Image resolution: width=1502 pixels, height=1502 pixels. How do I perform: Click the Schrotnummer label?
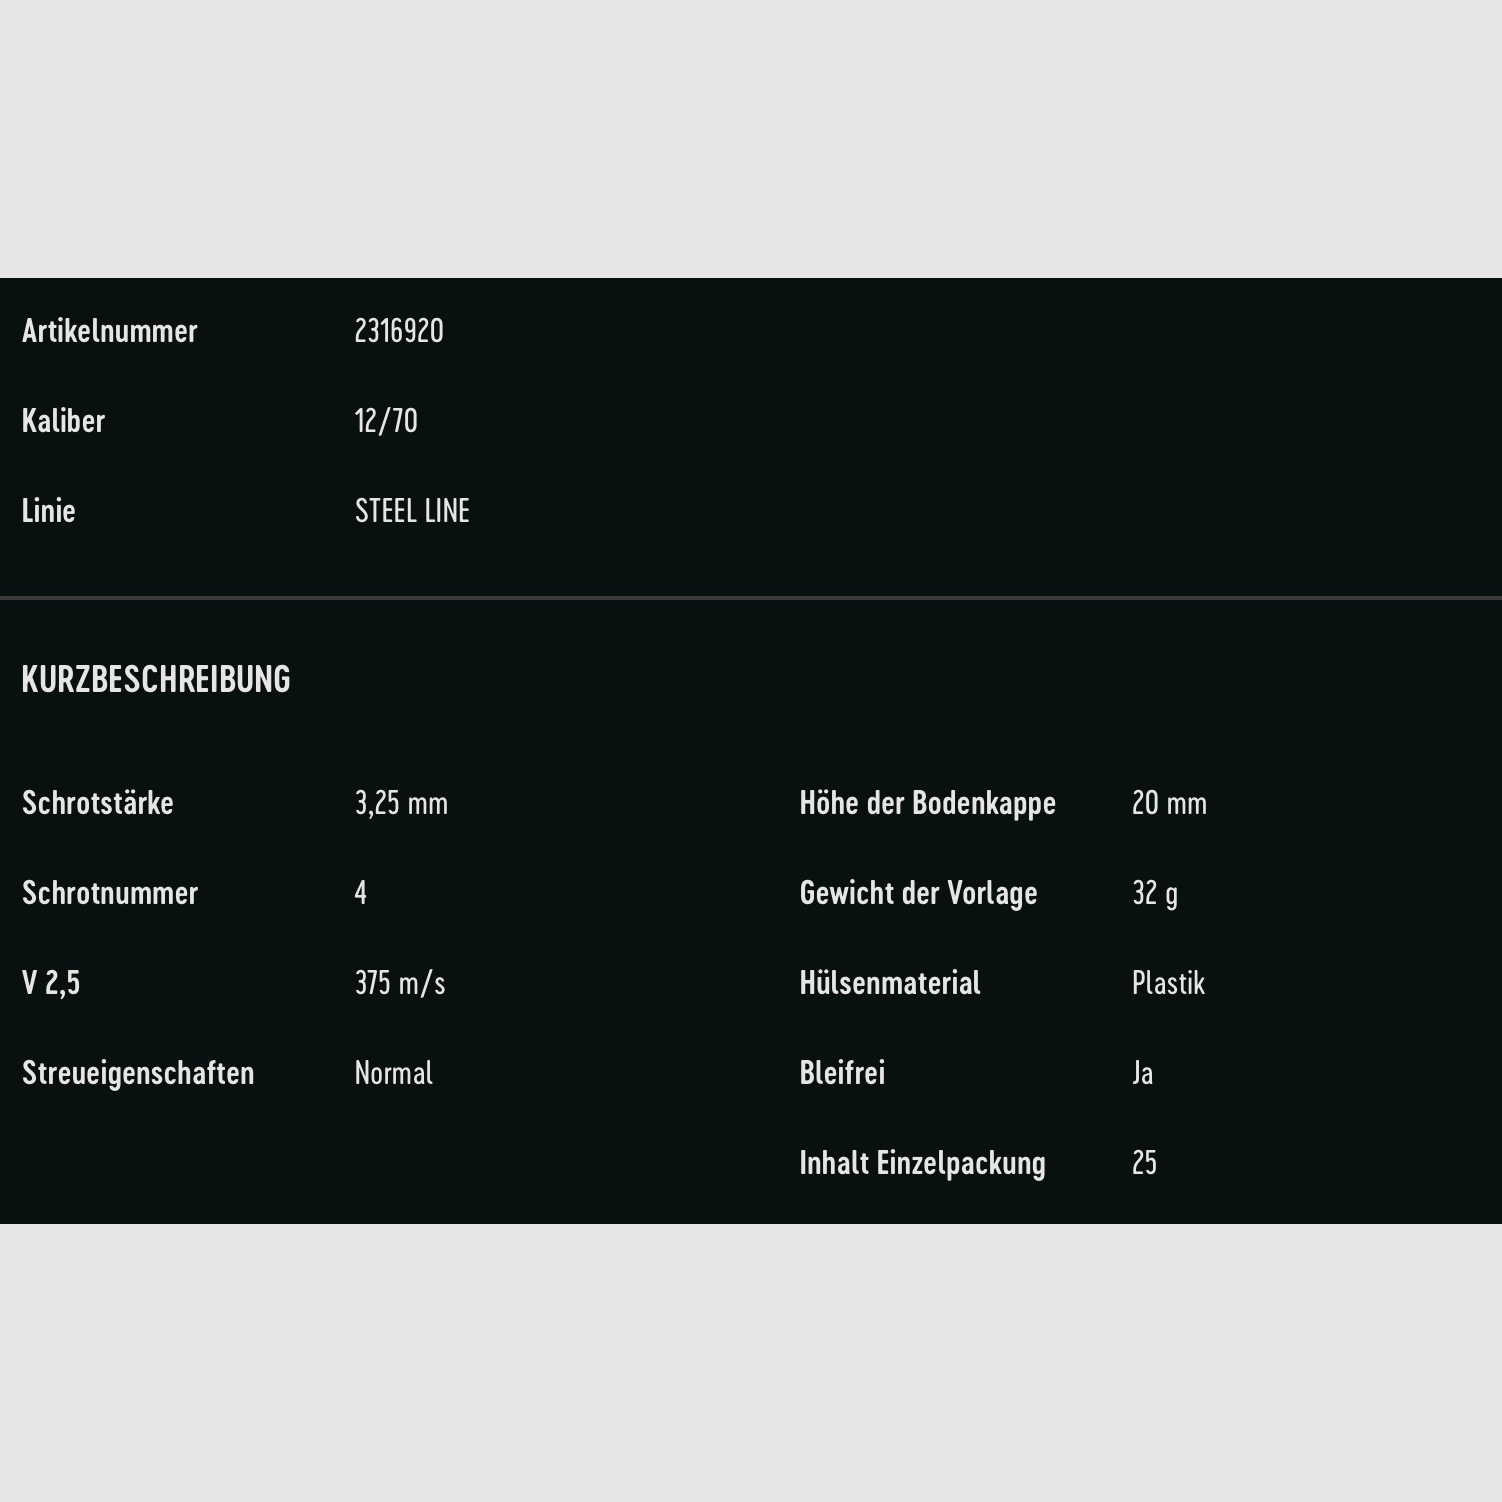pyautogui.click(x=110, y=893)
